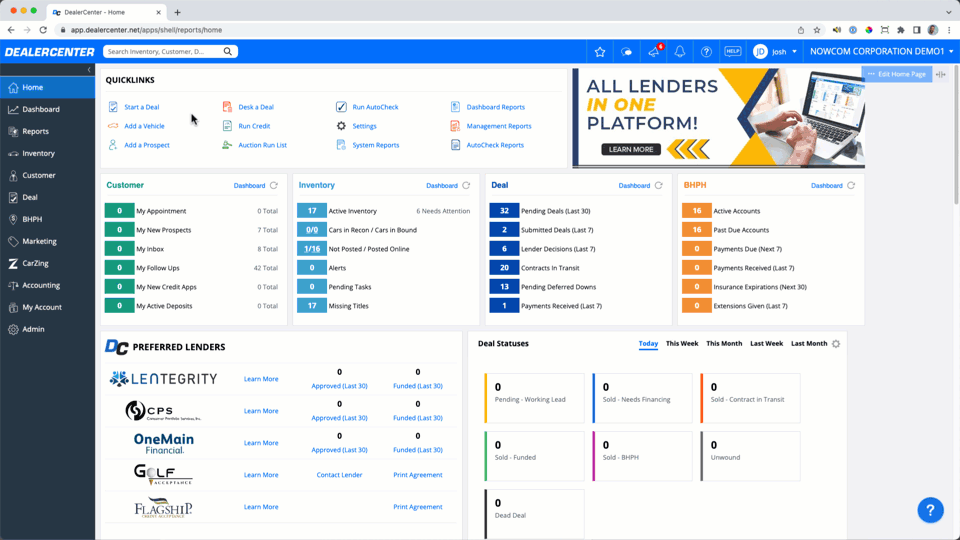Click Contact Lender for Gulf Acceptance

(339, 474)
